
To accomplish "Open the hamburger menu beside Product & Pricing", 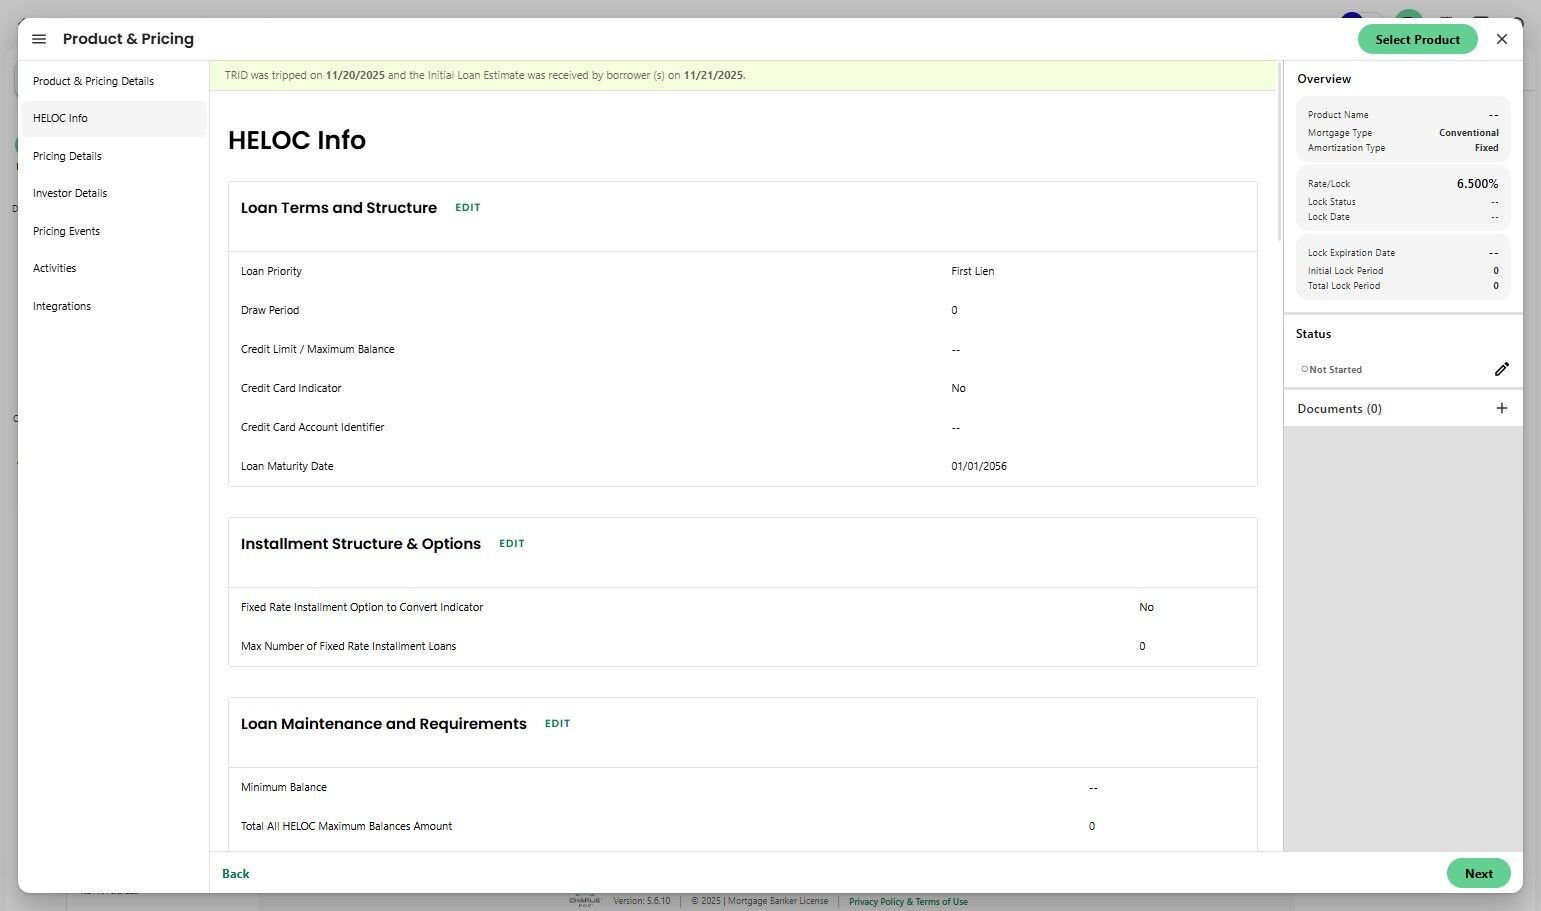I will click(x=39, y=39).
